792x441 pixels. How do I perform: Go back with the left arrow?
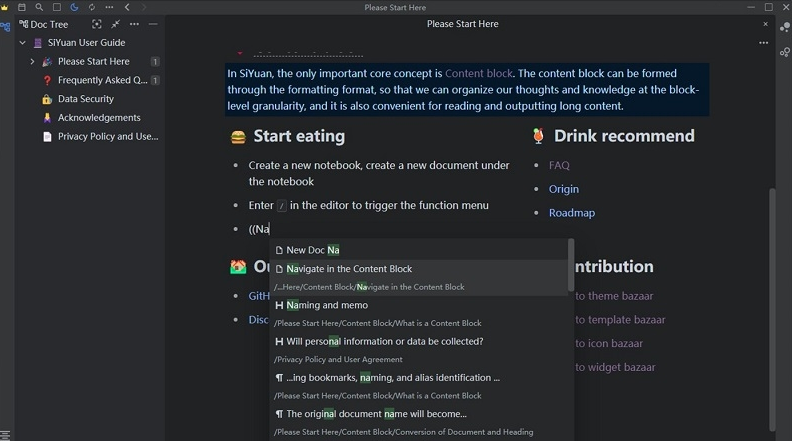[127, 7]
